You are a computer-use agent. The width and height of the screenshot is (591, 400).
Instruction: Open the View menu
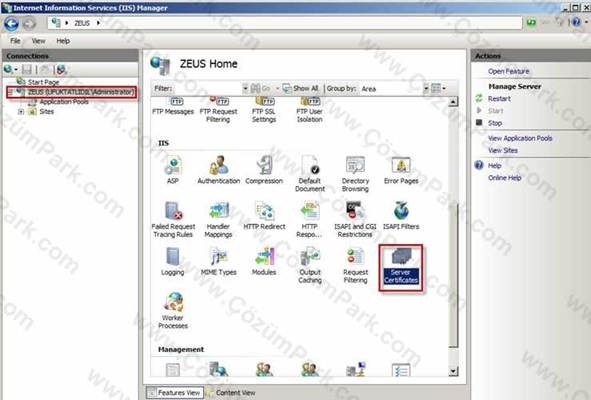coord(38,41)
